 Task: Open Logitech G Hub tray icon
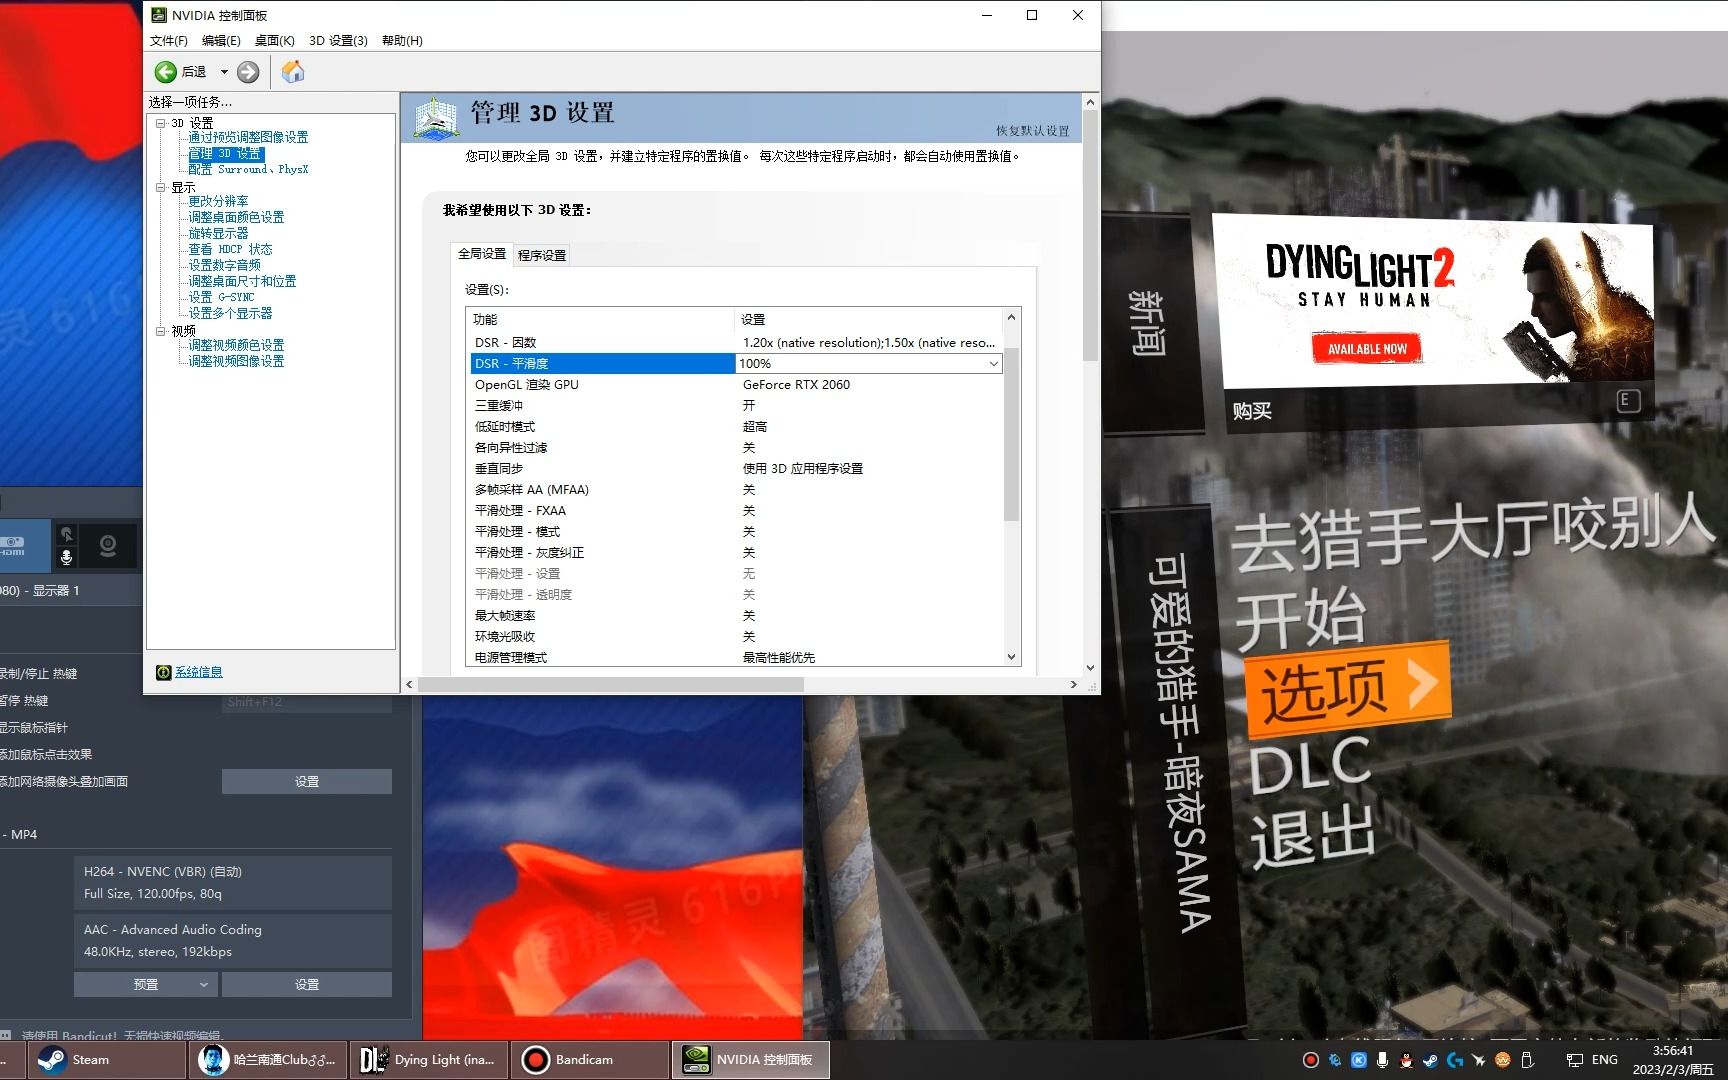tap(1454, 1060)
